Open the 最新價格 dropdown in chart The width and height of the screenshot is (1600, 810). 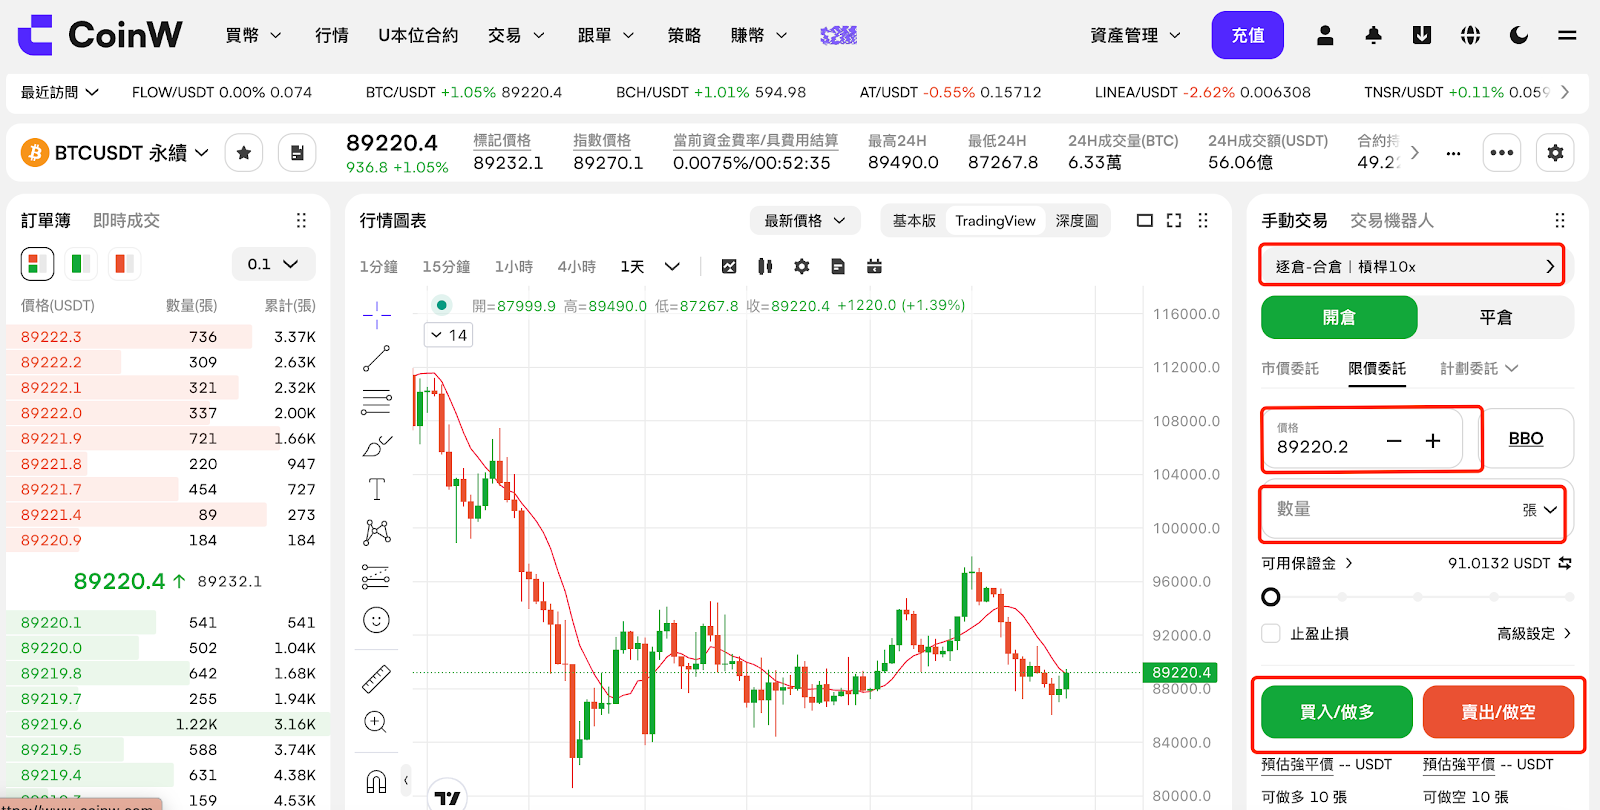804,220
